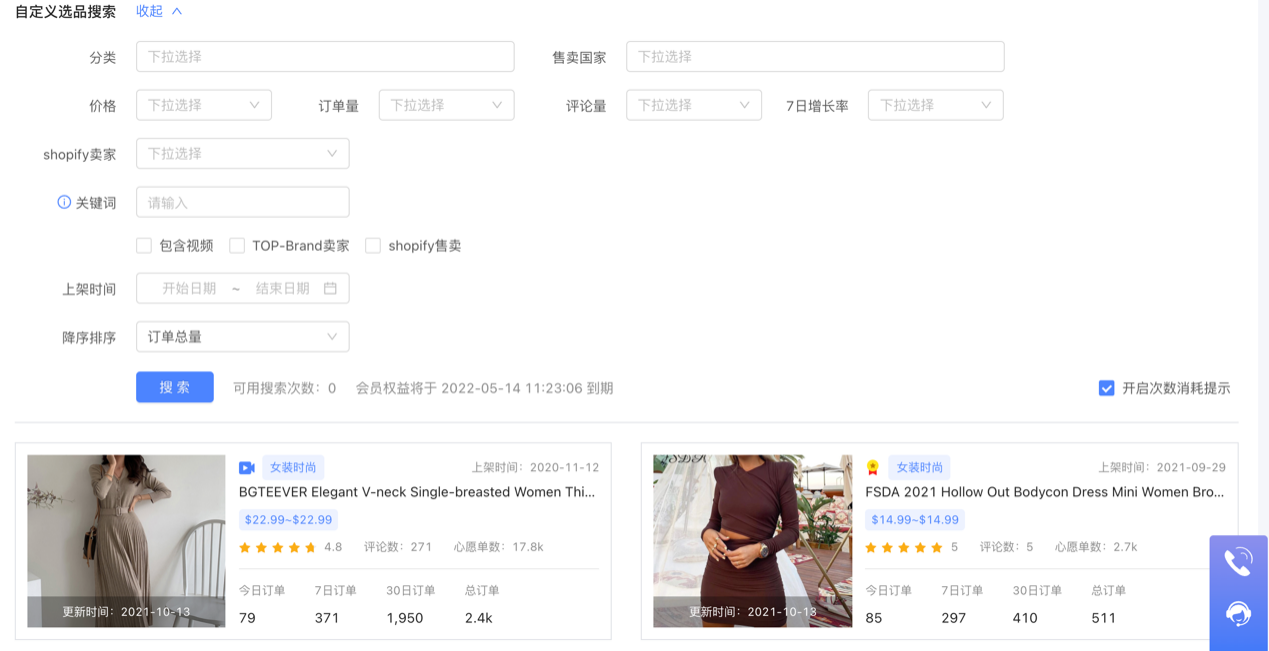Image resolution: width=1269 pixels, height=651 pixels.
Task: Select the shopify售卖 checkbox
Action: point(373,245)
